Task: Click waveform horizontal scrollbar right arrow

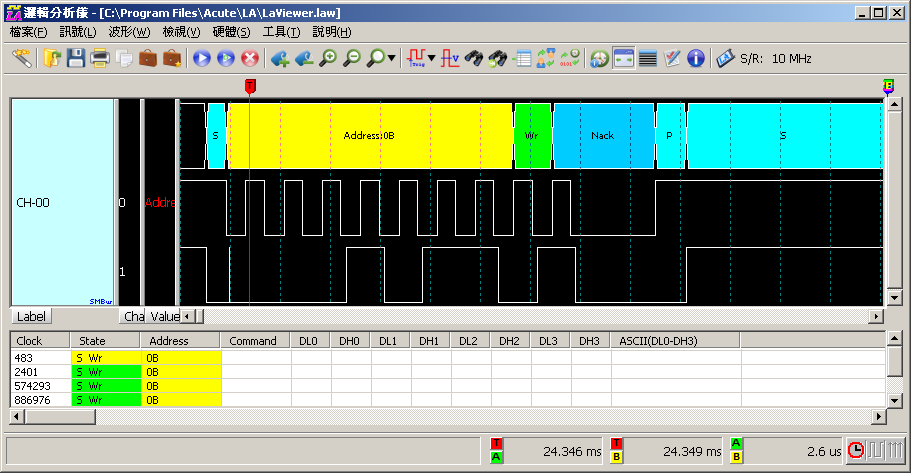Action: (876, 316)
